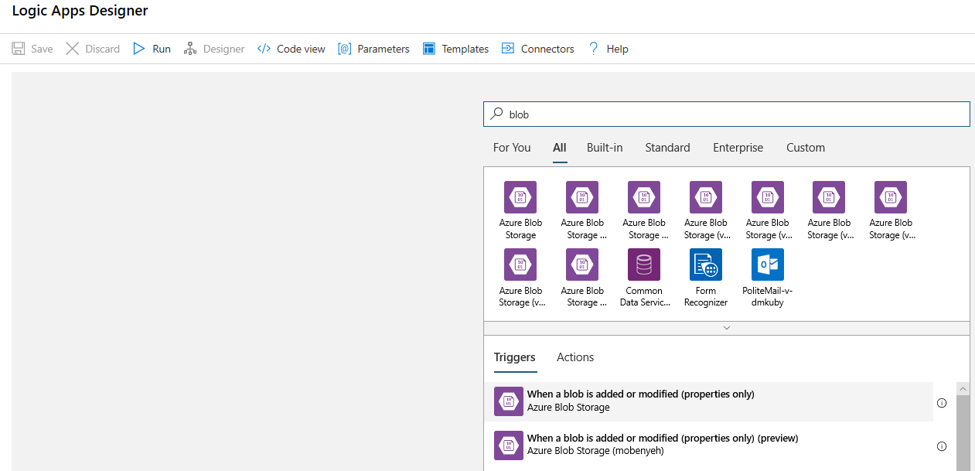The height and width of the screenshot is (471, 975).
Task: Switch to the Built-in tab
Action: [604, 147]
